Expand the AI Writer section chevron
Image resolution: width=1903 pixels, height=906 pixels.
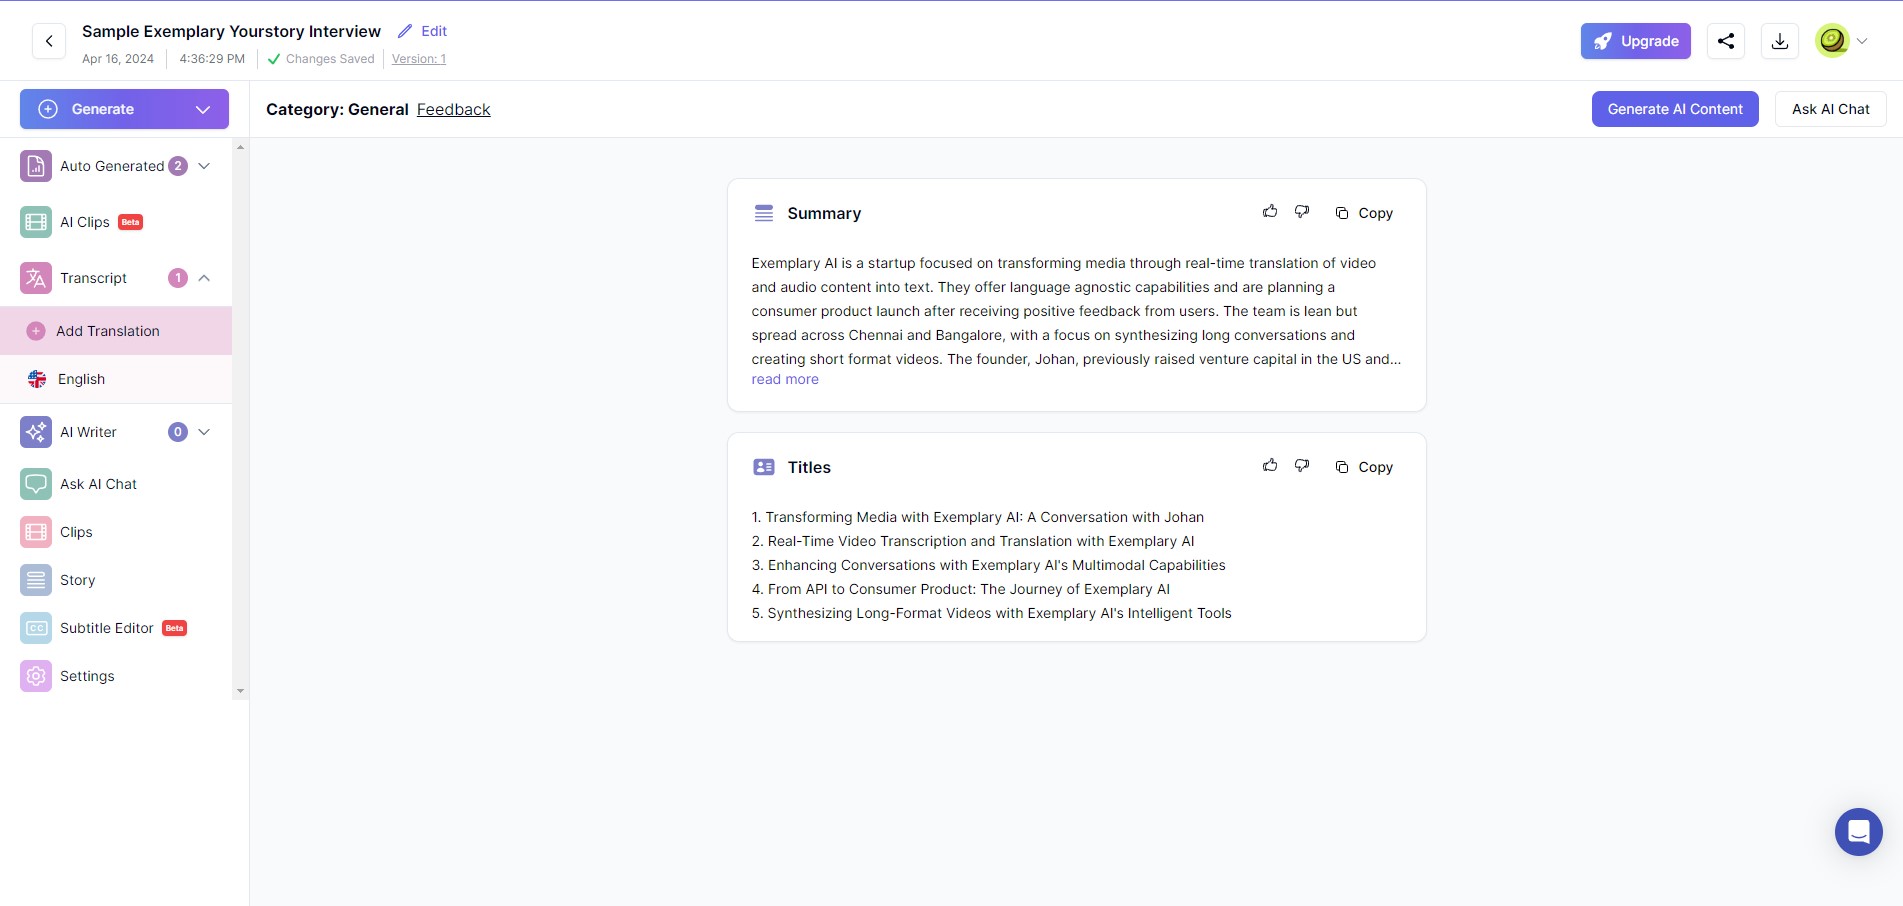click(x=204, y=432)
